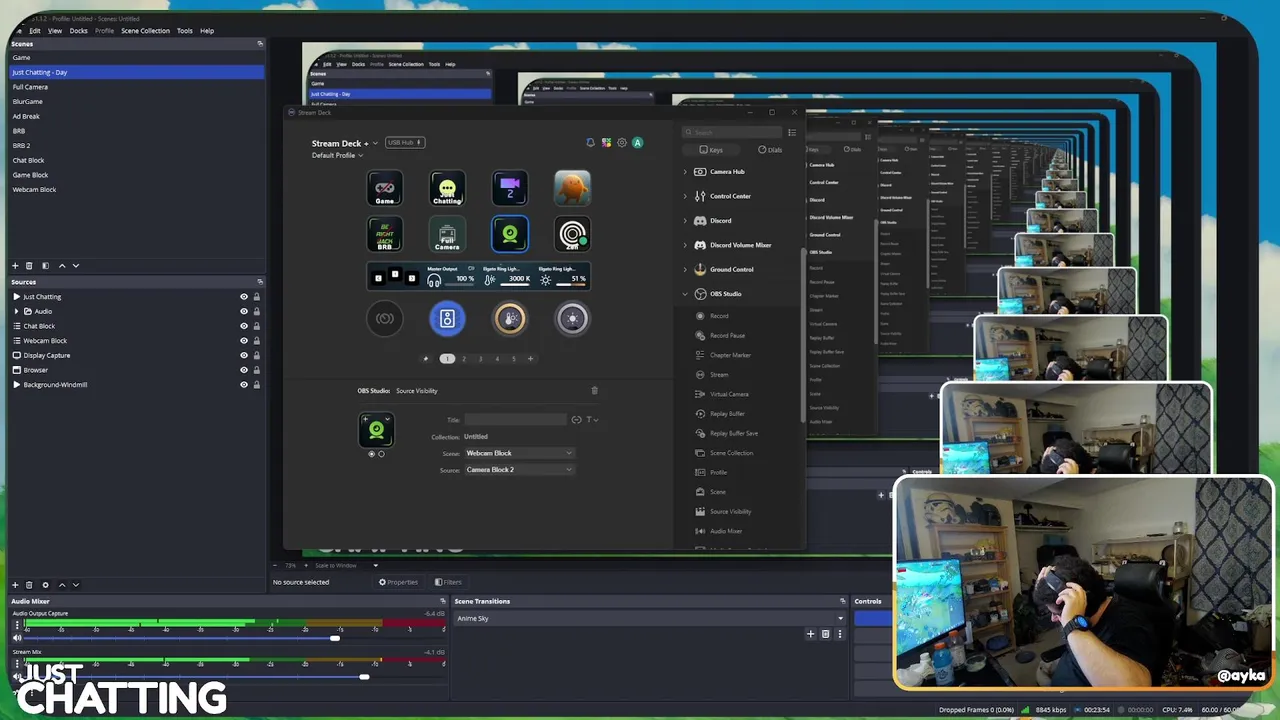Open the Anime Sky transition dropdown
The width and height of the screenshot is (1280, 720).
click(650, 619)
